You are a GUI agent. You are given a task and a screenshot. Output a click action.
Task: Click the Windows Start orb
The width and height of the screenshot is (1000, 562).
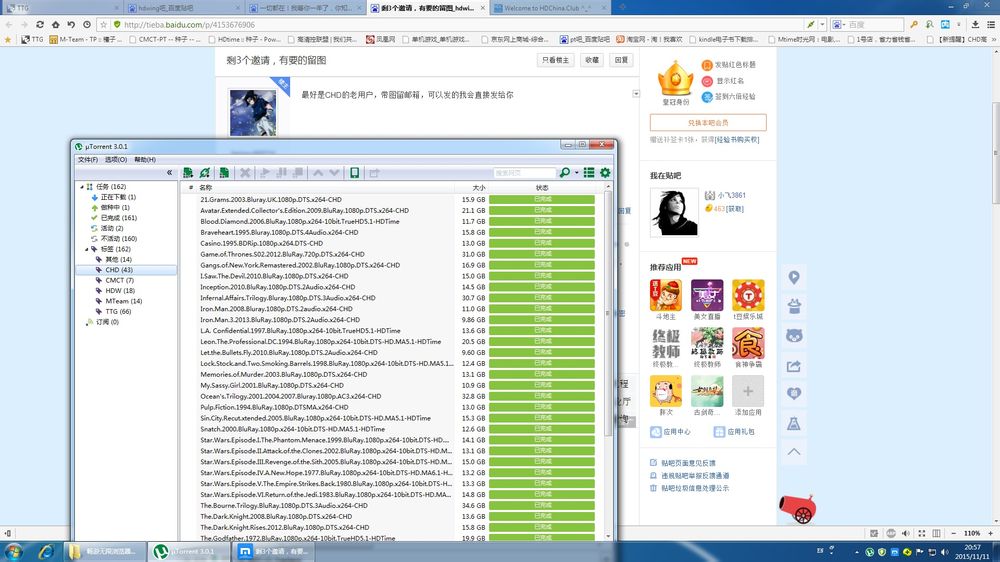click(14, 551)
